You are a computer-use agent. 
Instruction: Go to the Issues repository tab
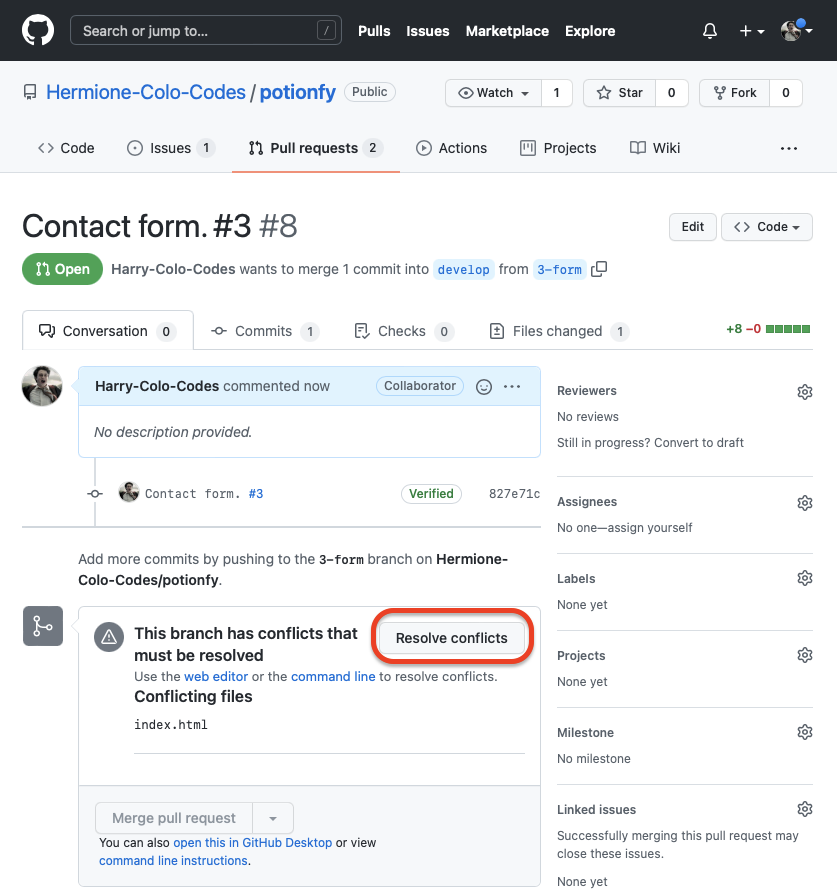point(170,148)
